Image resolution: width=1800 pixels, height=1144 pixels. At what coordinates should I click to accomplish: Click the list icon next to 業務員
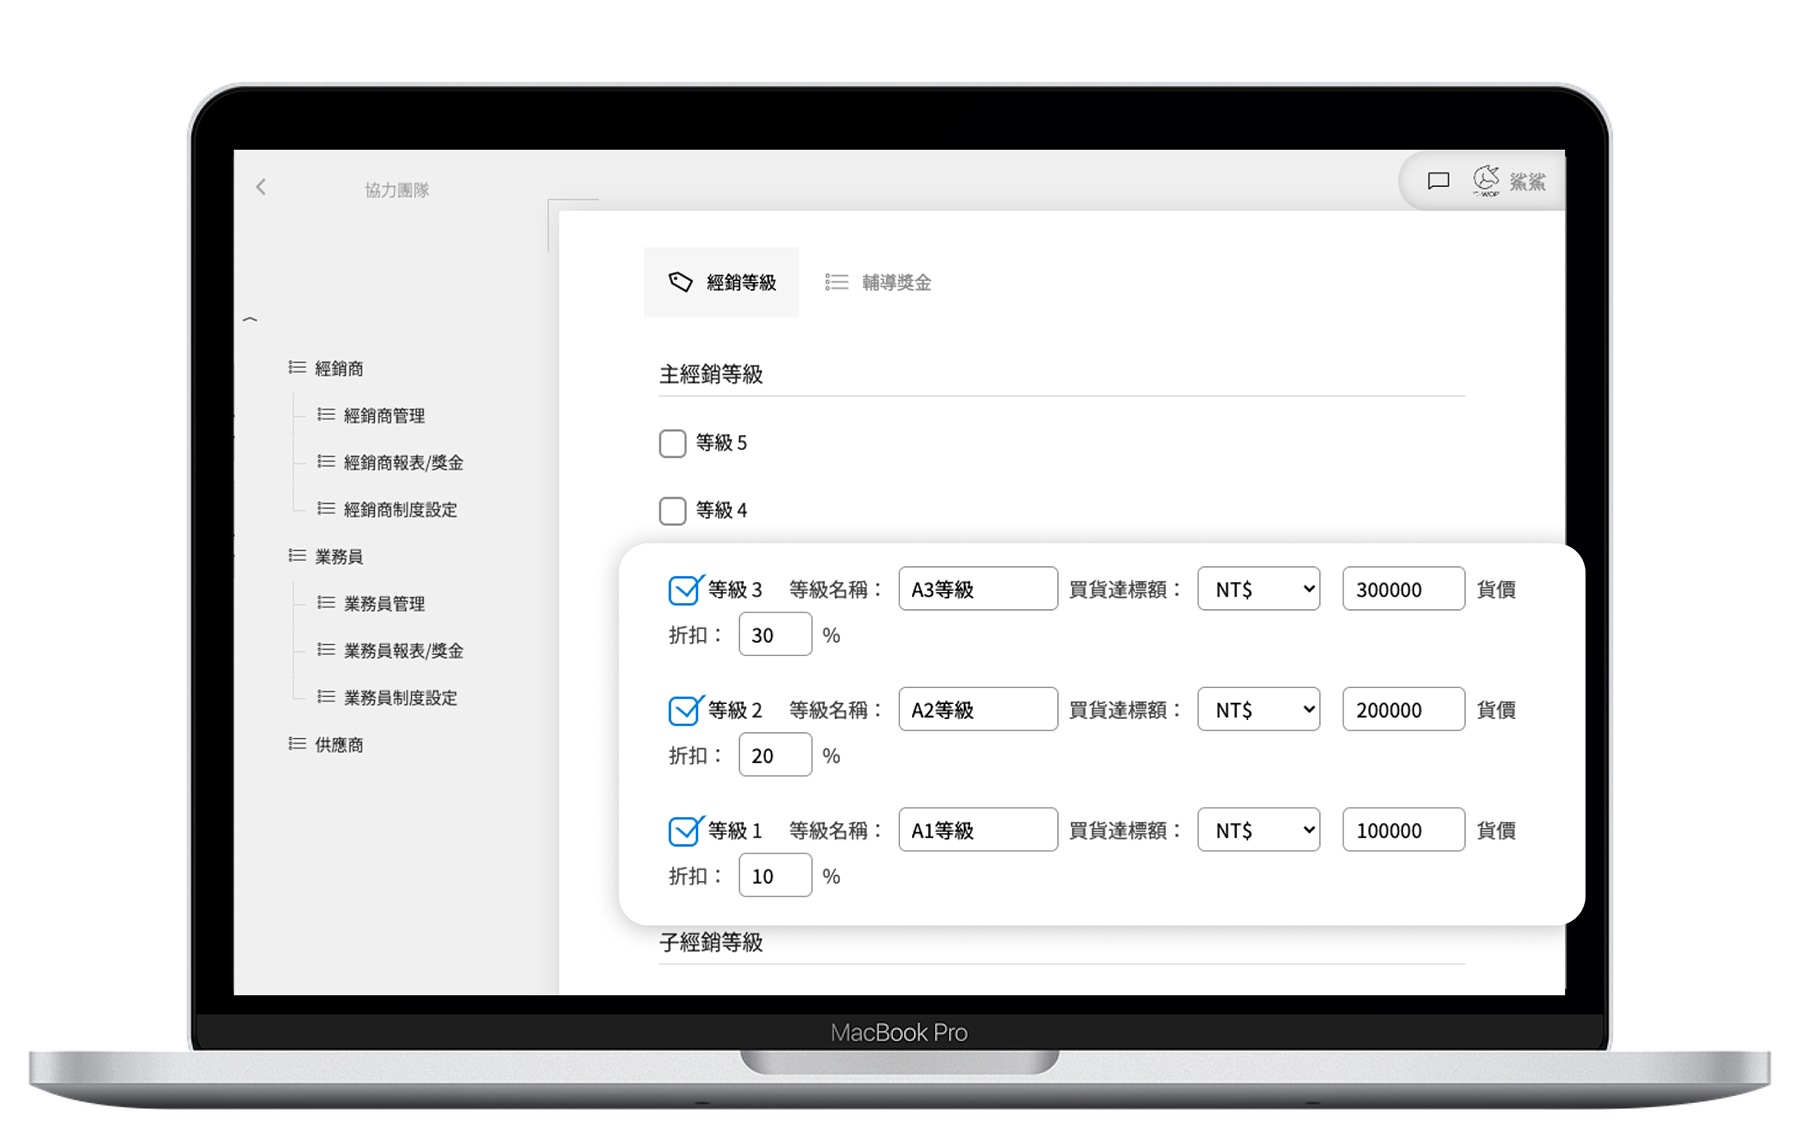(297, 556)
